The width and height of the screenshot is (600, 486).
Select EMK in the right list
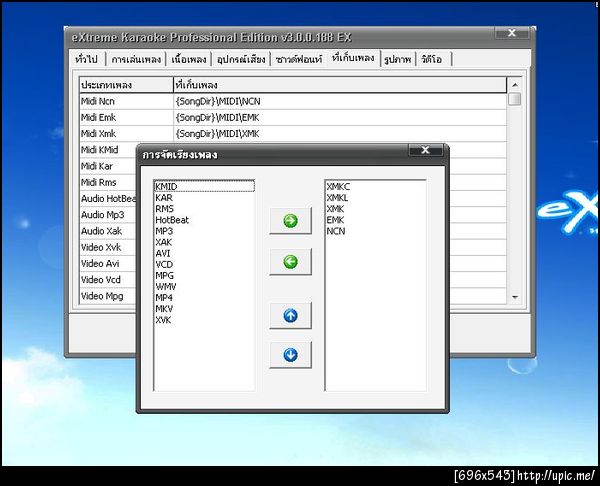(375, 220)
